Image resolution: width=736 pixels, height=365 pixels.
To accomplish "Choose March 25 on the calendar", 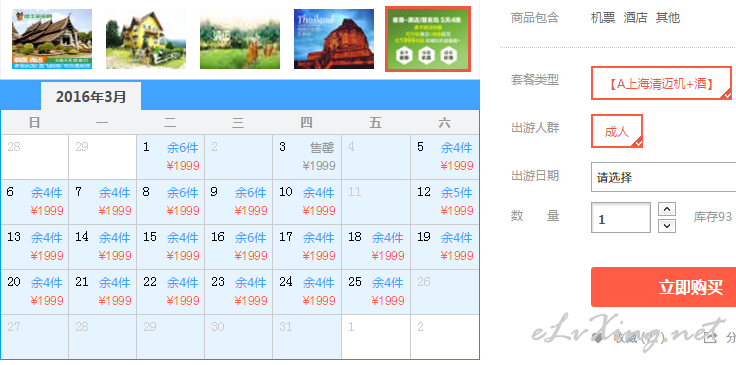I will pos(376,292).
